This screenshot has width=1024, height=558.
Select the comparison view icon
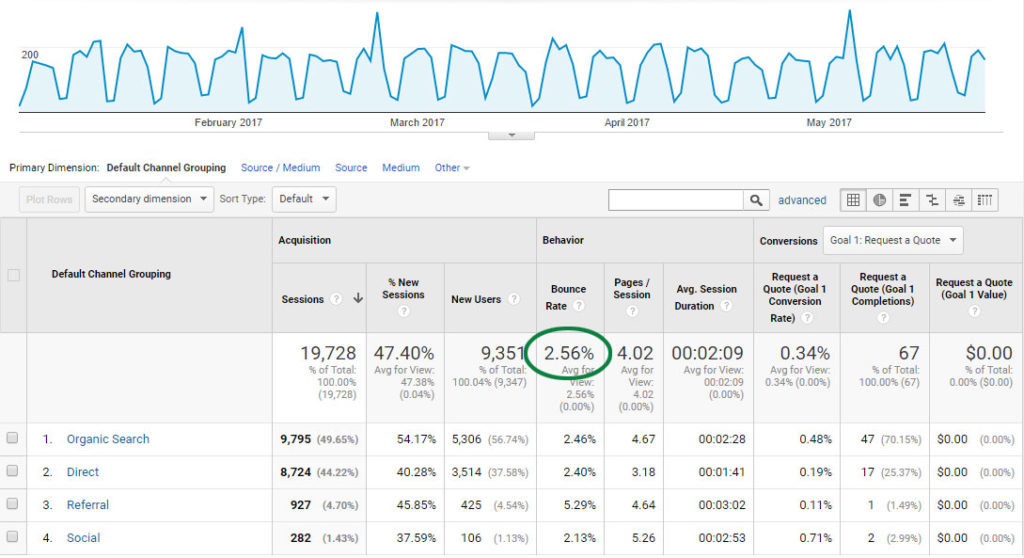coord(932,200)
